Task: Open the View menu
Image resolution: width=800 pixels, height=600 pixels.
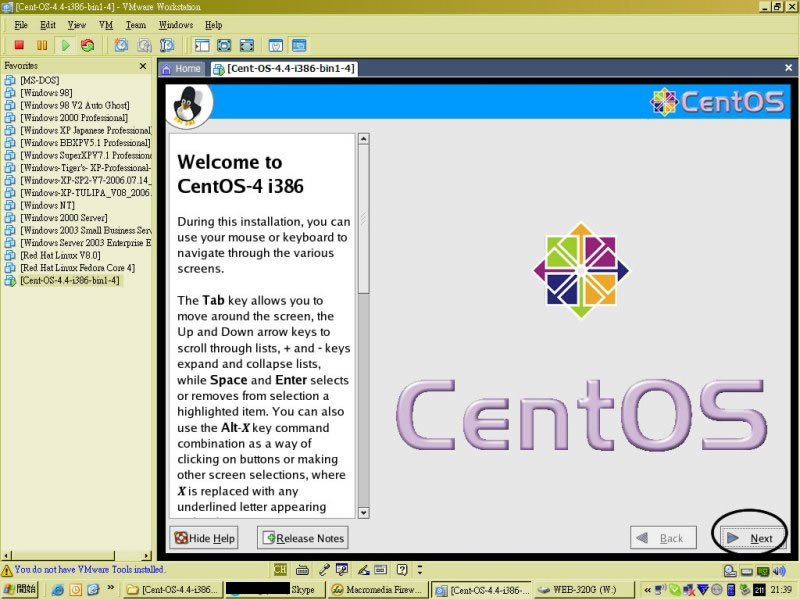Action: point(77,25)
